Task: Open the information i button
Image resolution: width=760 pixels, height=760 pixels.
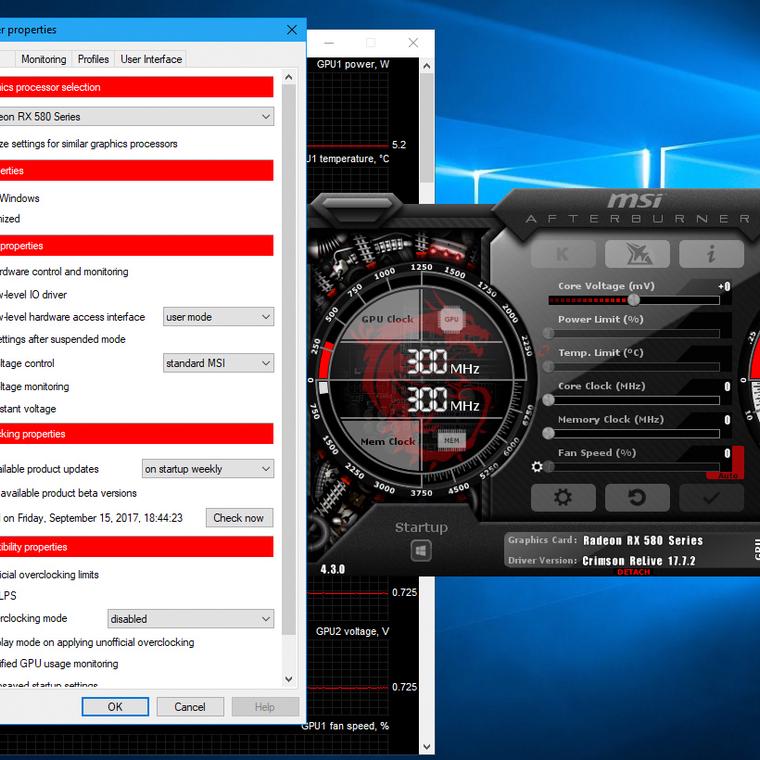Action: click(711, 254)
